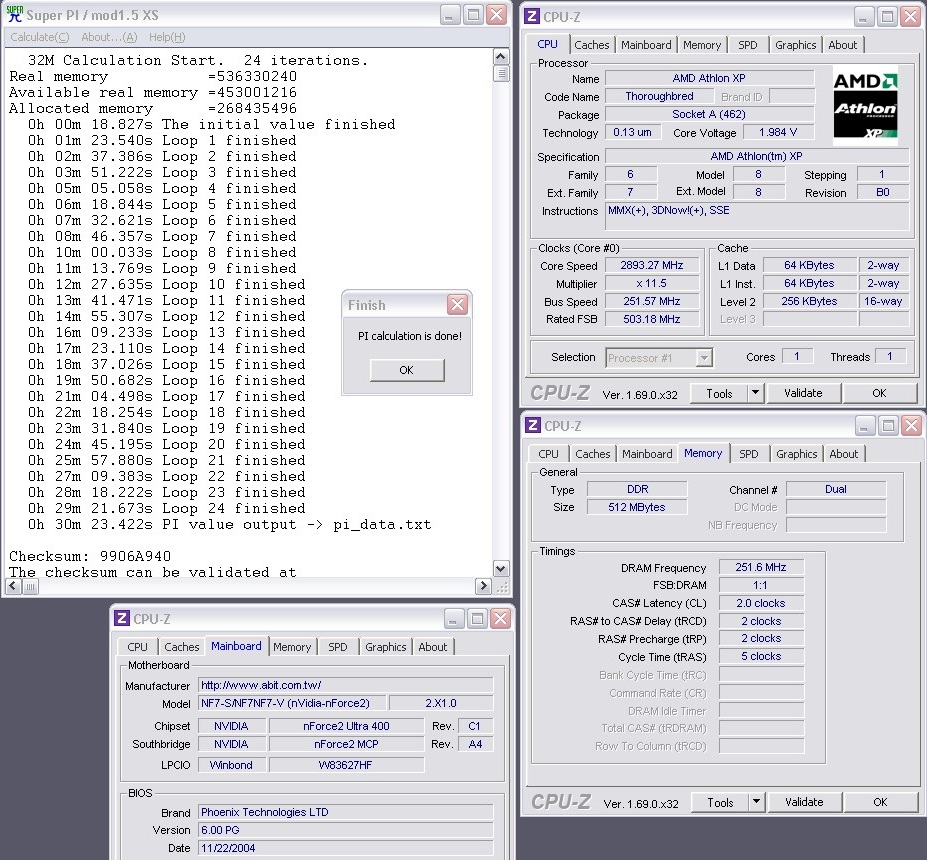The height and width of the screenshot is (860, 927).
Task: Click OK in the Finish dialog
Action: tap(407, 370)
